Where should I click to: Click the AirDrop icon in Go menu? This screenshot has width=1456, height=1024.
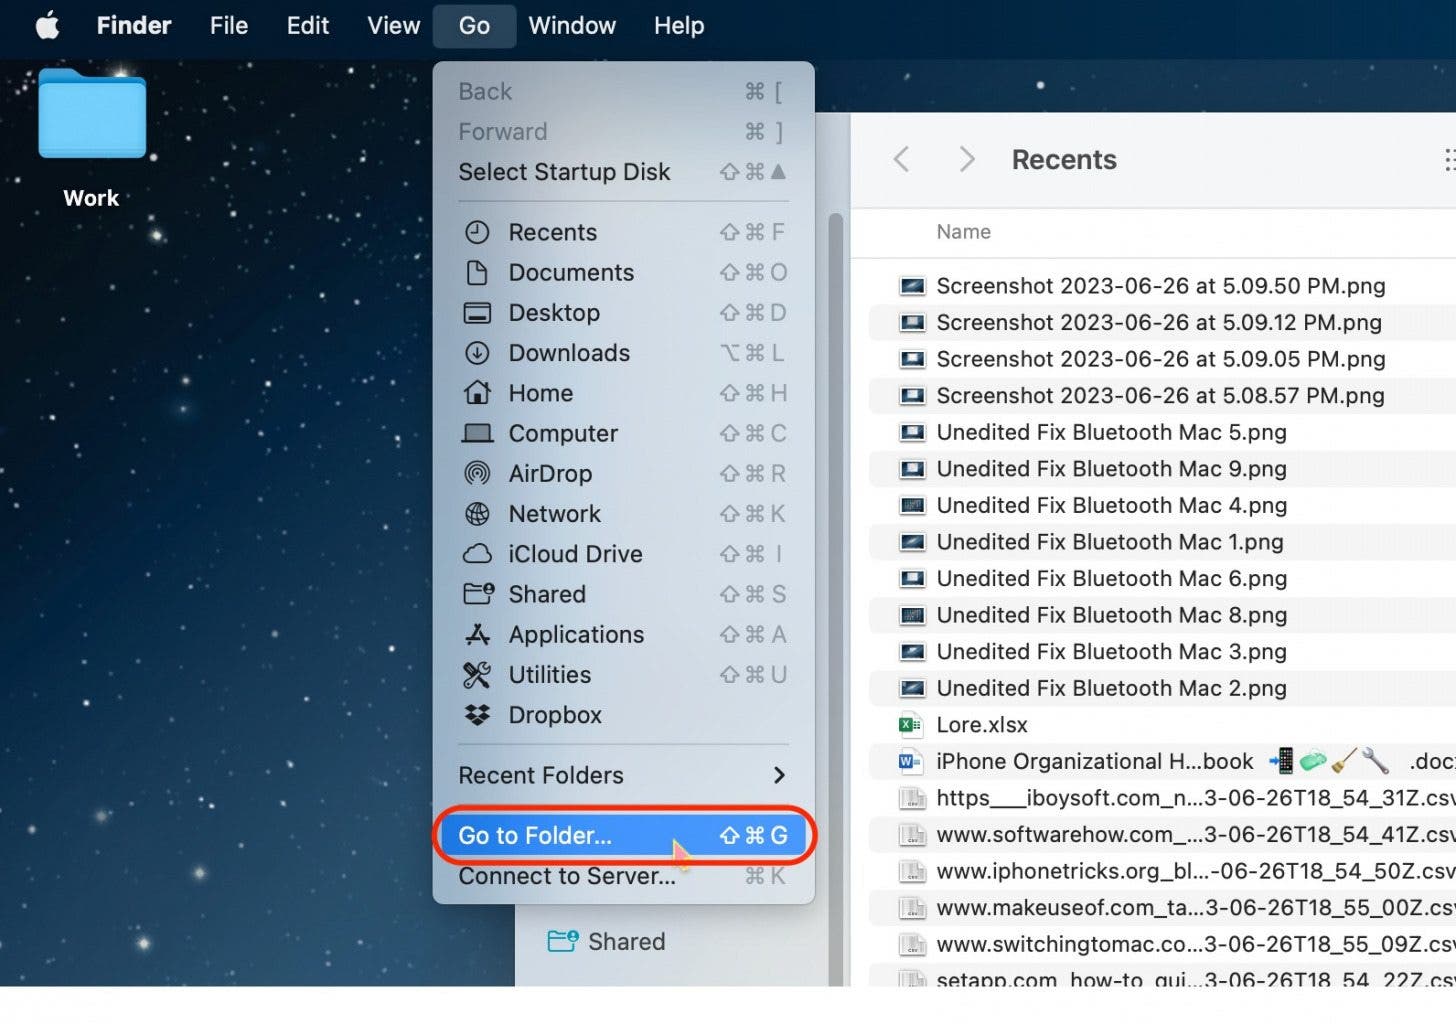pyautogui.click(x=477, y=474)
